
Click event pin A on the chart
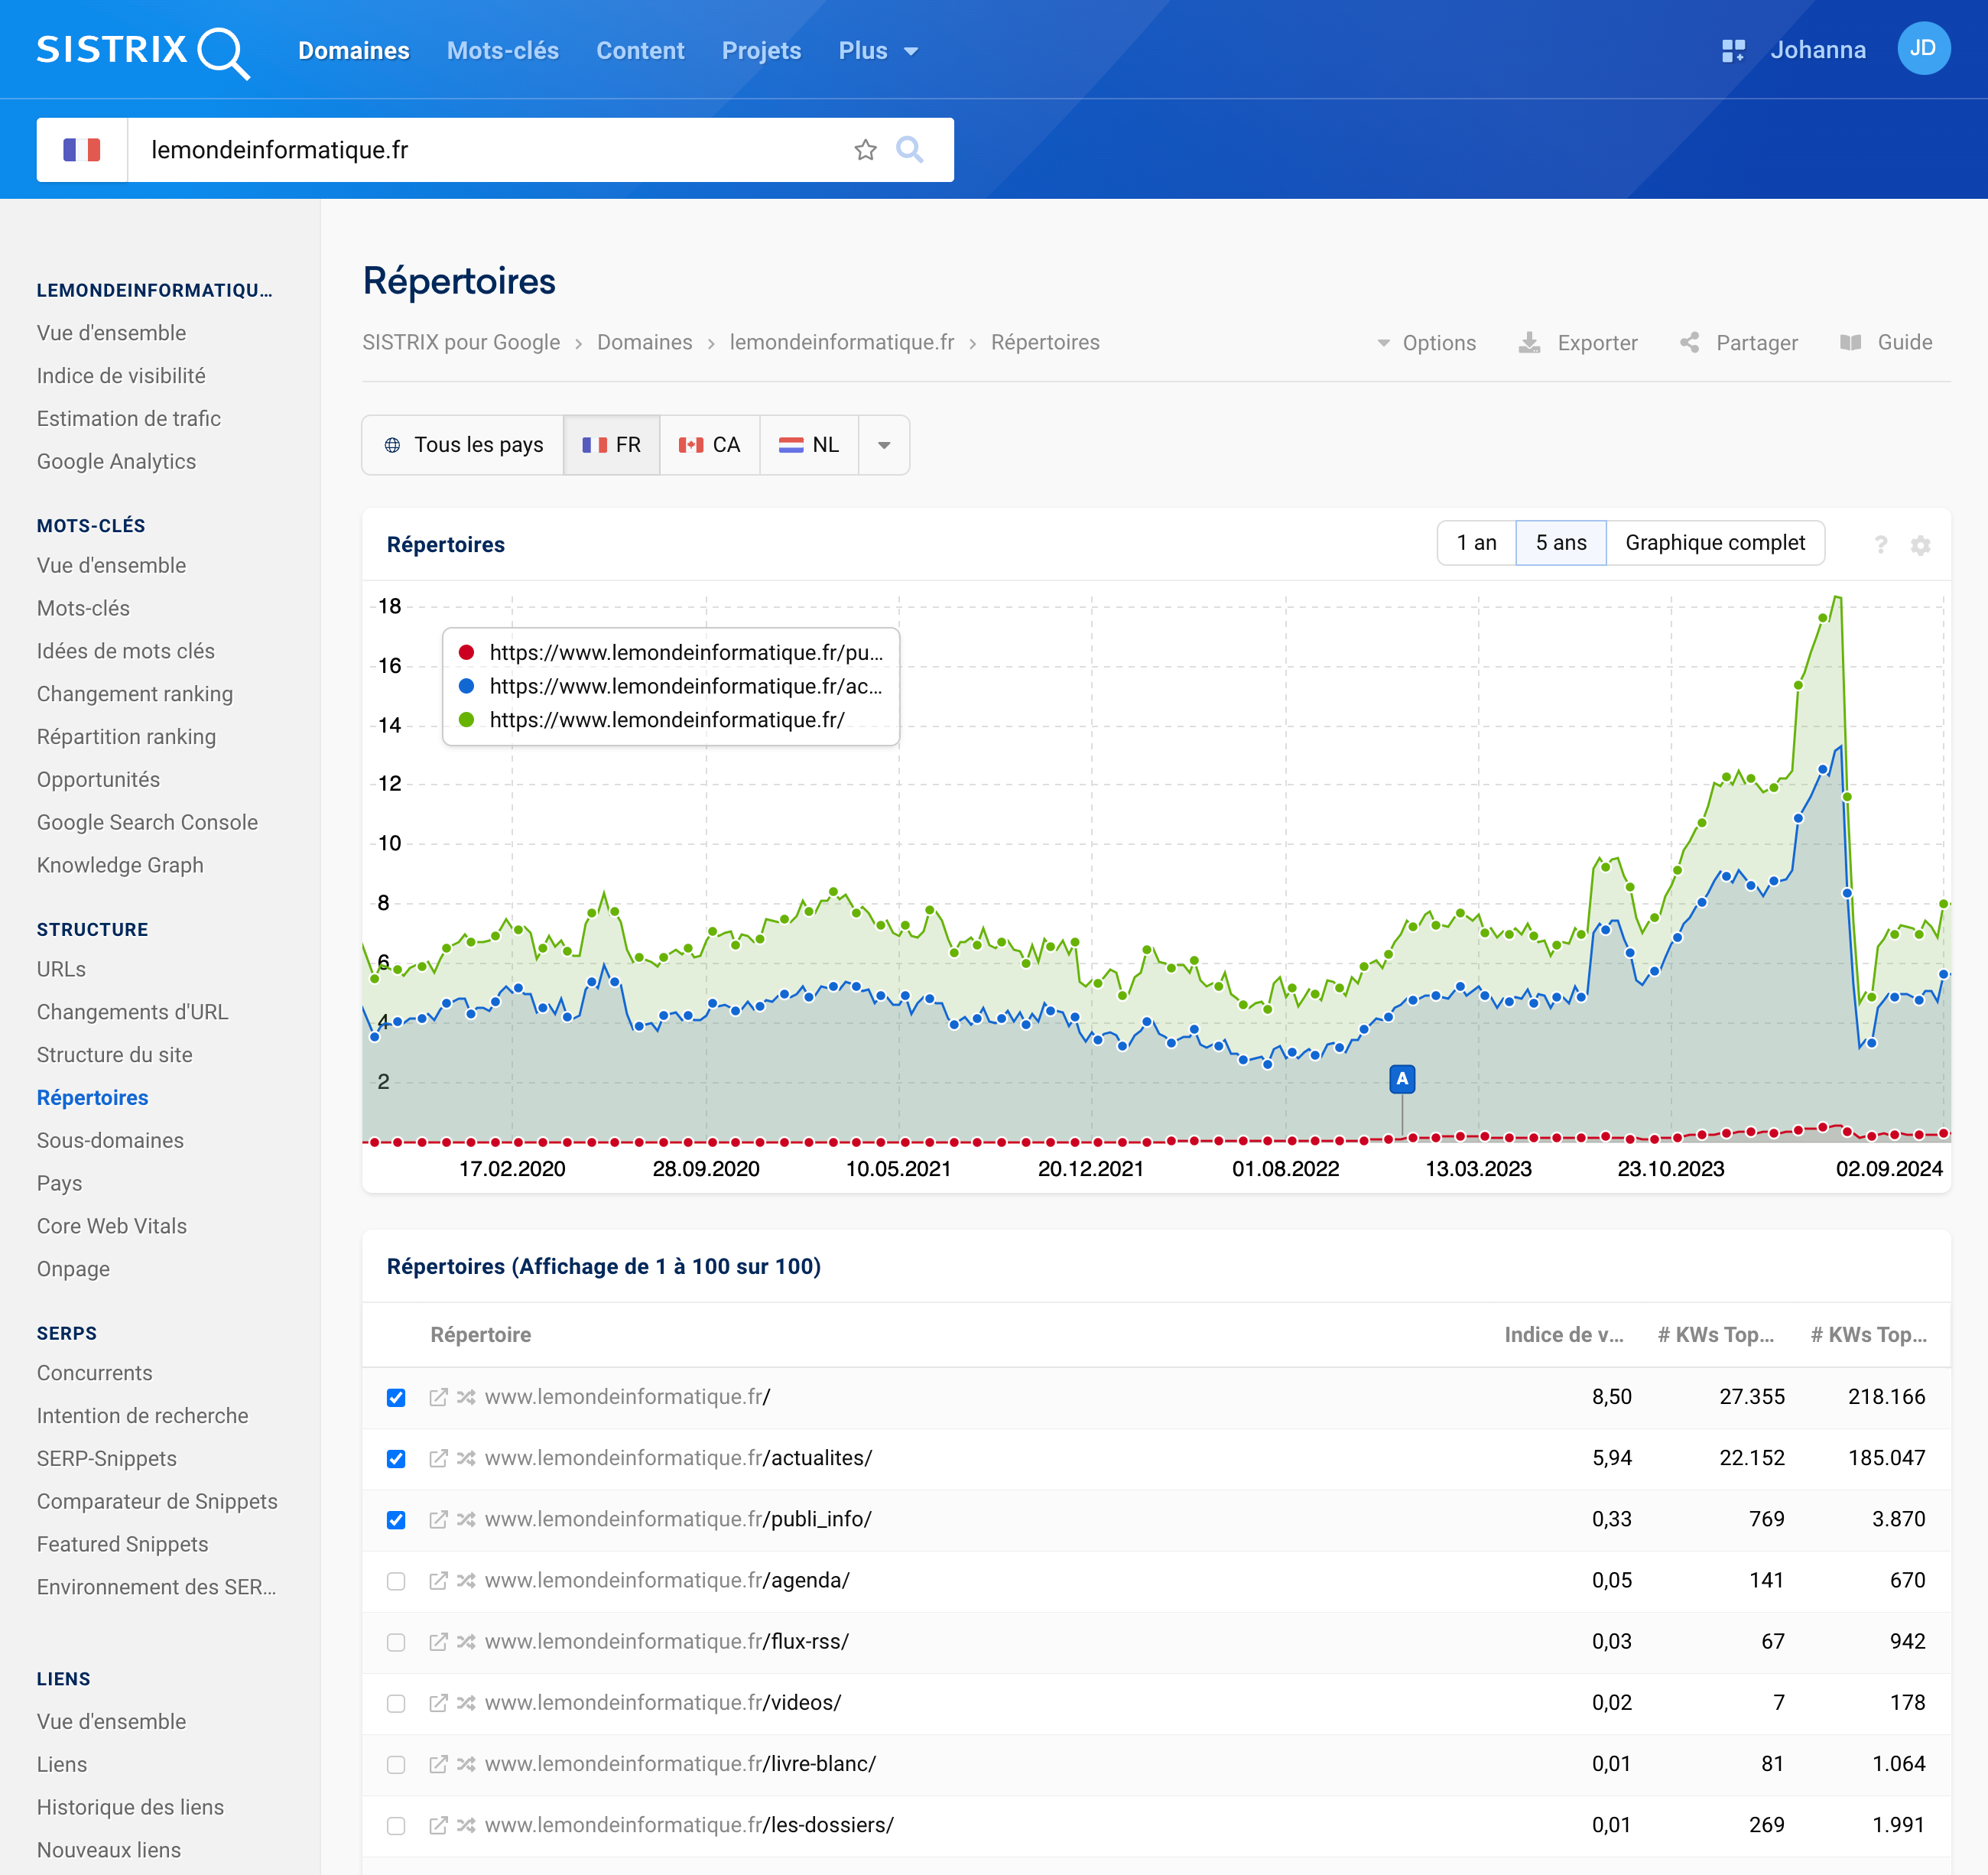point(1401,1079)
